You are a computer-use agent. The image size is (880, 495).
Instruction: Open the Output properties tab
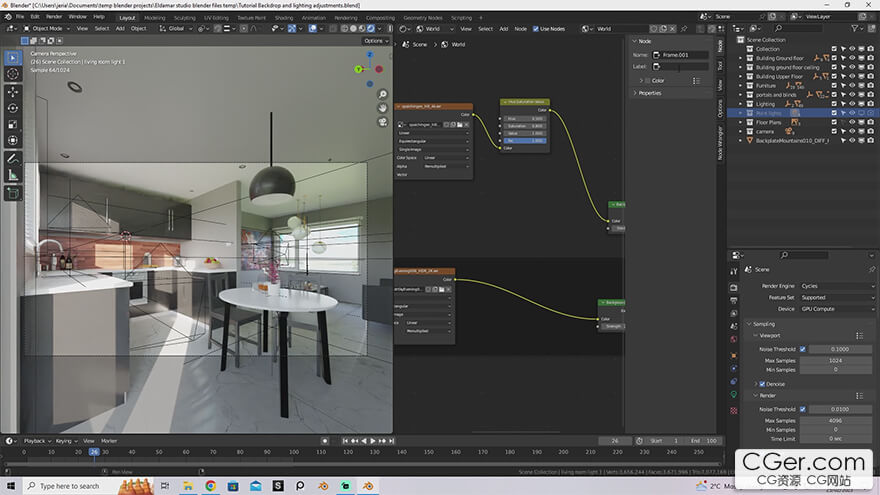click(x=734, y=300)
